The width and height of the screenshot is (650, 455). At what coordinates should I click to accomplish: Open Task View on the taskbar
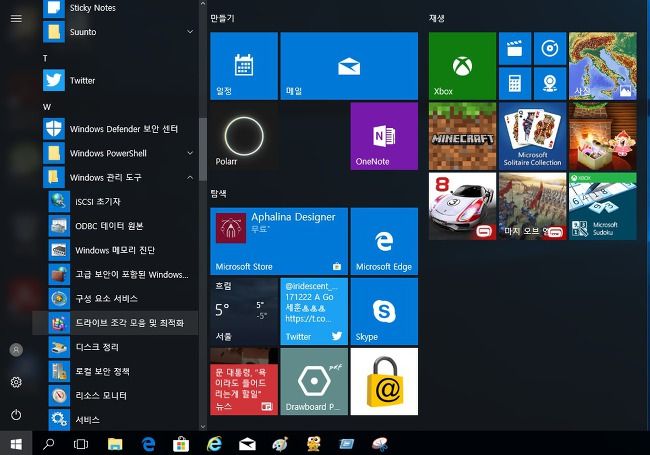81,444
